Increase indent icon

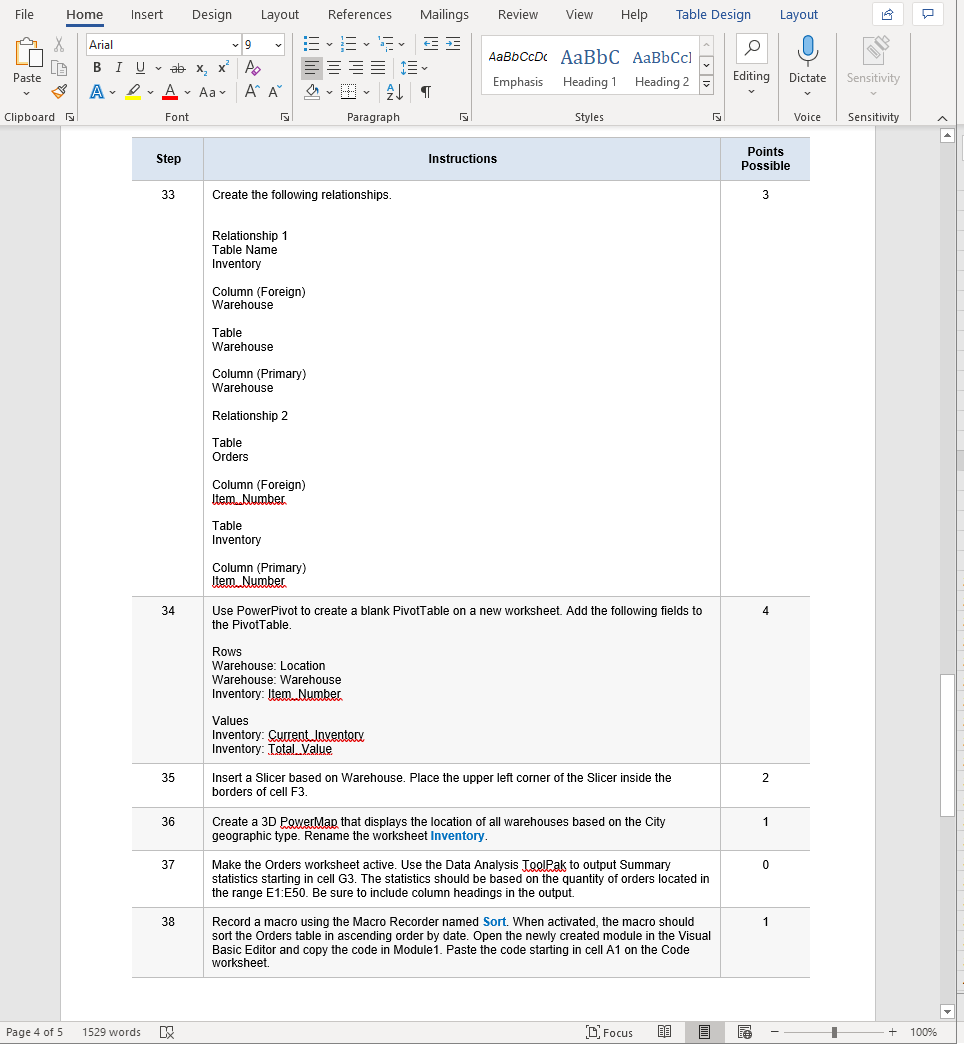click(453, 44)
